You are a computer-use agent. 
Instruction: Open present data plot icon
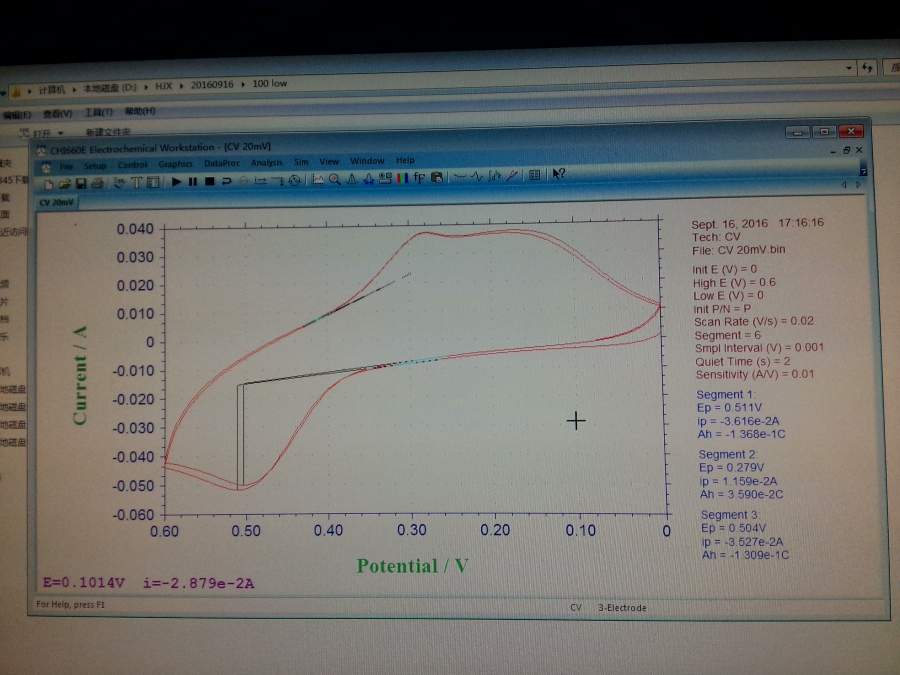pos(317,180)
